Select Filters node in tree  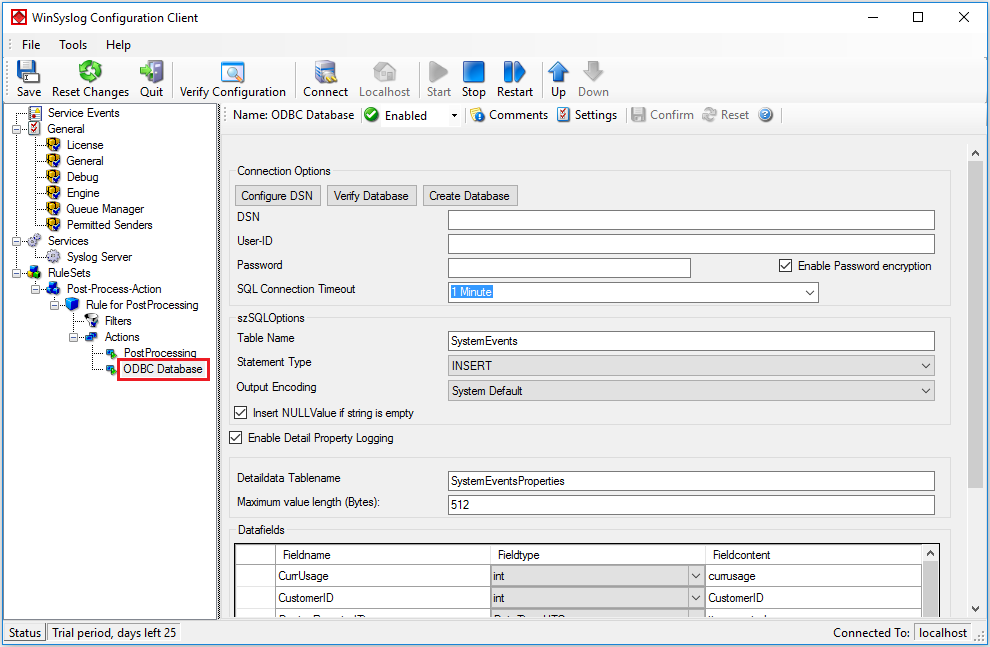(x=118, y=321)
